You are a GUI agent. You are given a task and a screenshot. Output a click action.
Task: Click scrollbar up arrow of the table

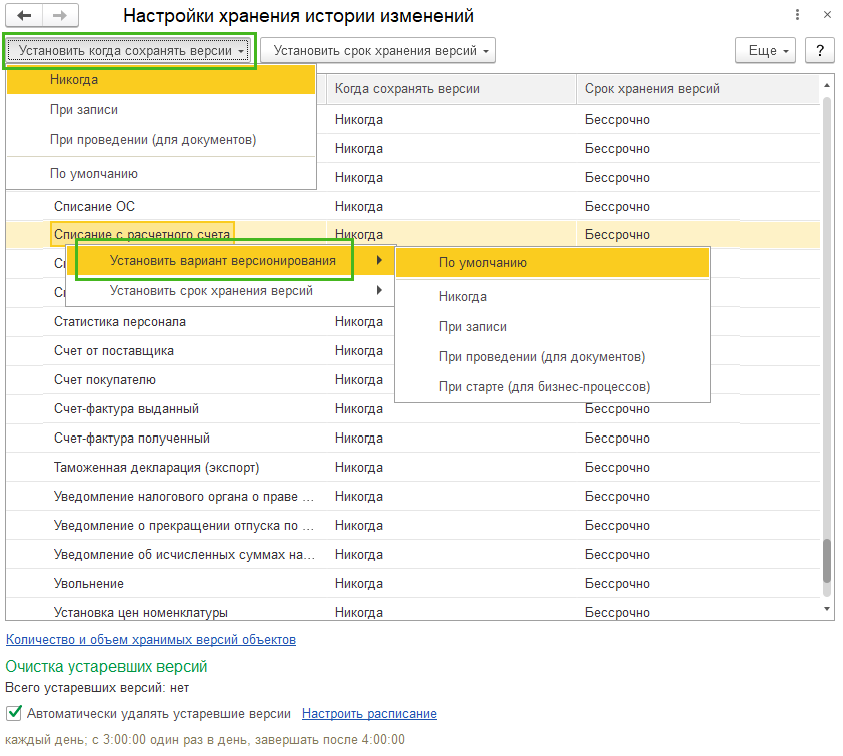[x=827, y=85]
